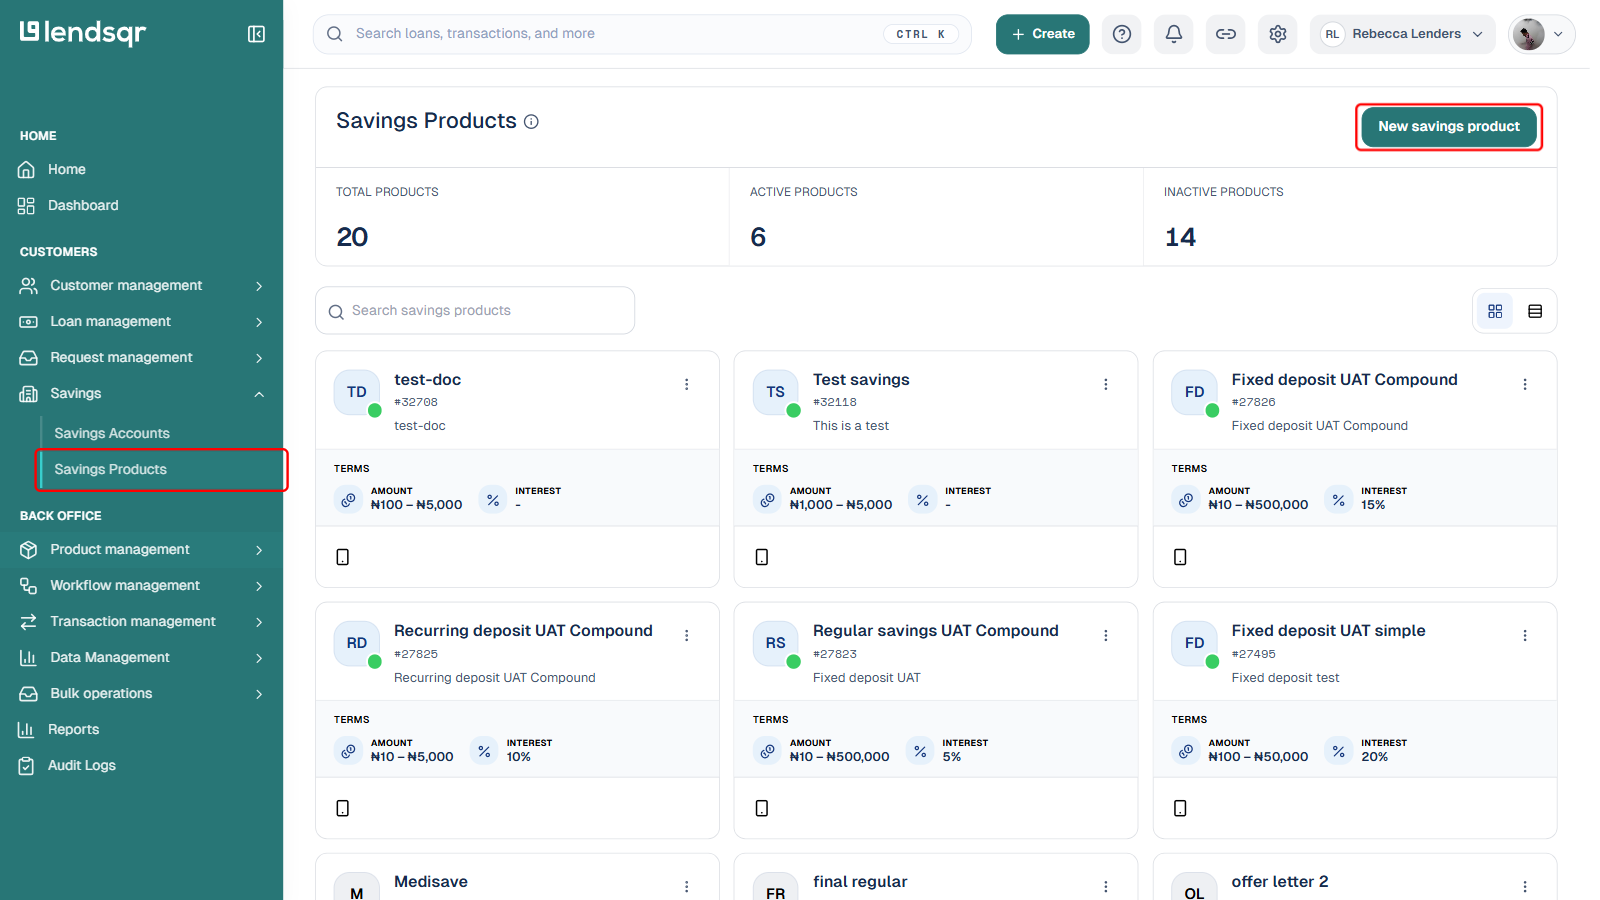Viewport: 1600px width, 900px height.
Task: Open notifications bell icon
Action: (x=1174, y=34)
